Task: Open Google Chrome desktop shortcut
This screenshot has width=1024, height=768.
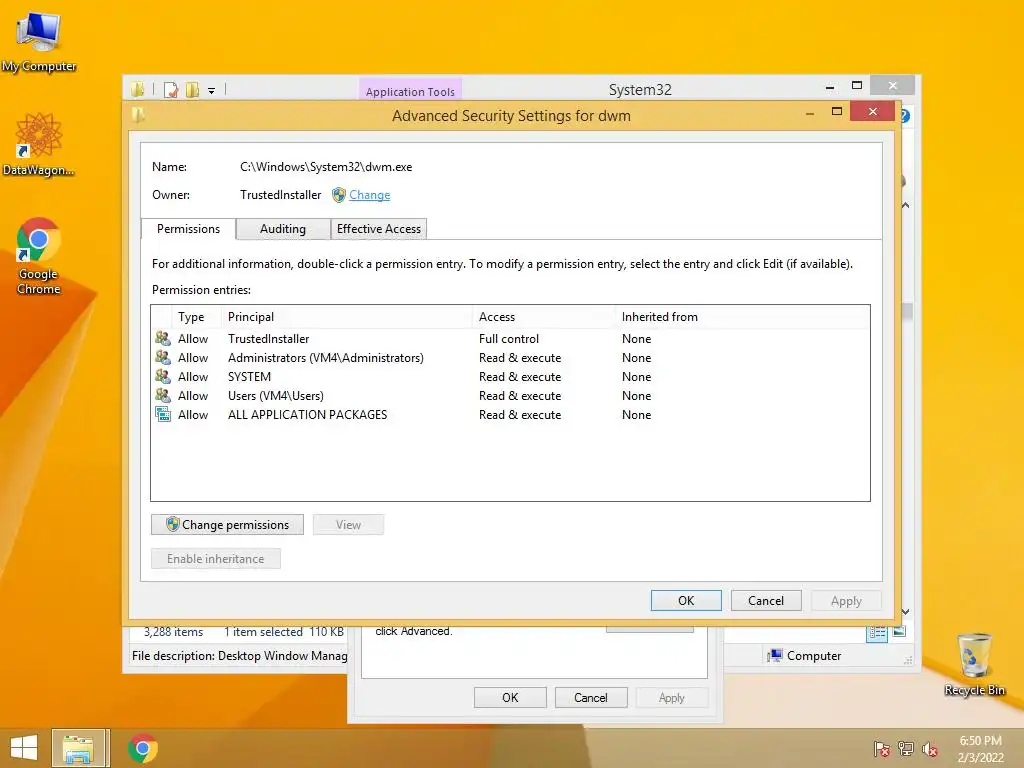Action: coord(39,256)
